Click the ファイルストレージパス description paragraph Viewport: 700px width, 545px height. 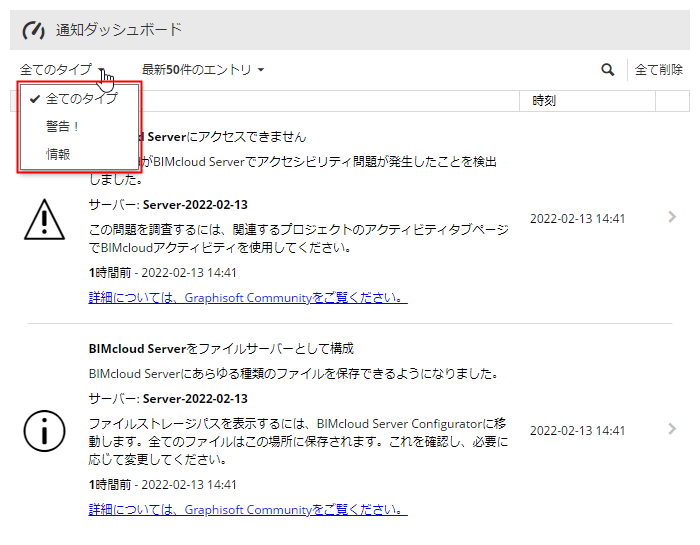point(298,441)
